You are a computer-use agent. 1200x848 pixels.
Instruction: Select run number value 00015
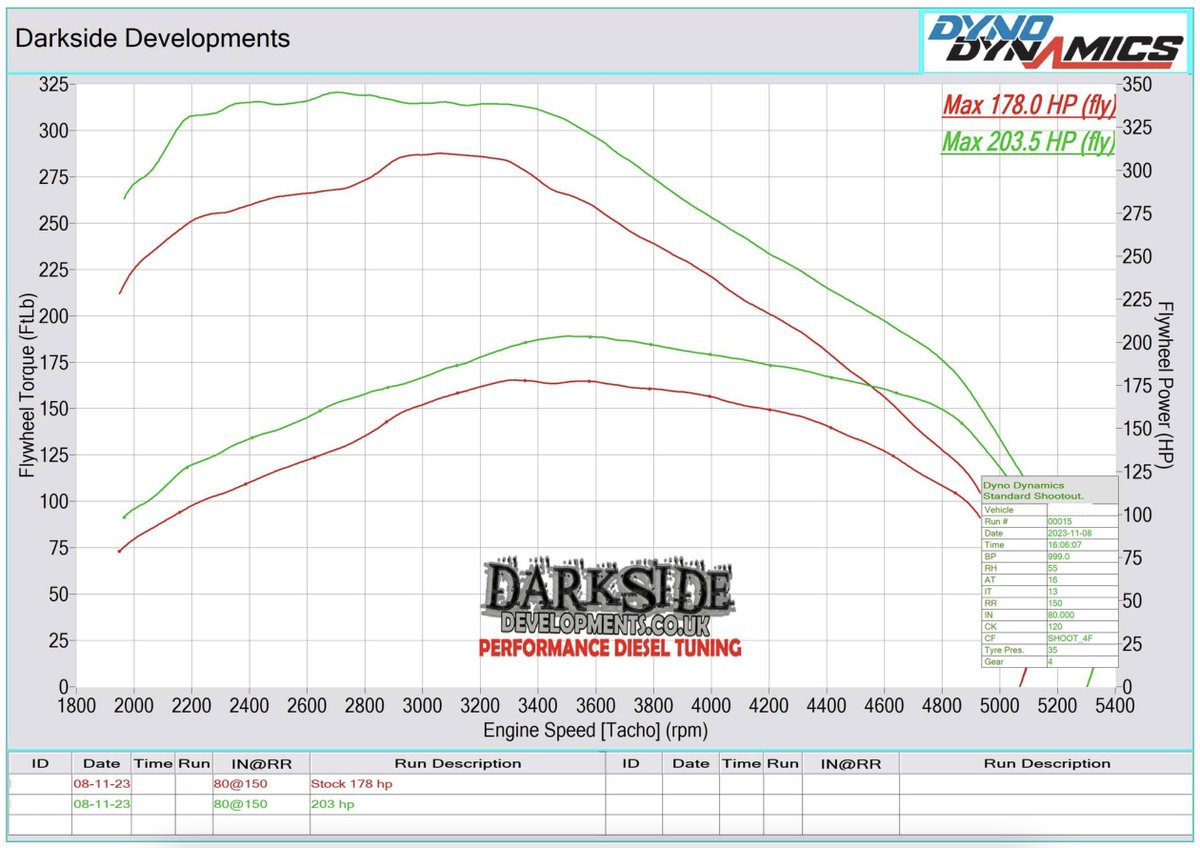click(x=1060, y=521)
